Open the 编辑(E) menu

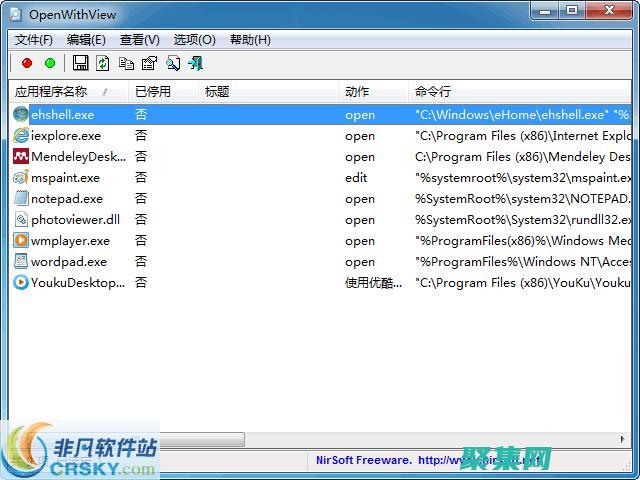[86, 40]
